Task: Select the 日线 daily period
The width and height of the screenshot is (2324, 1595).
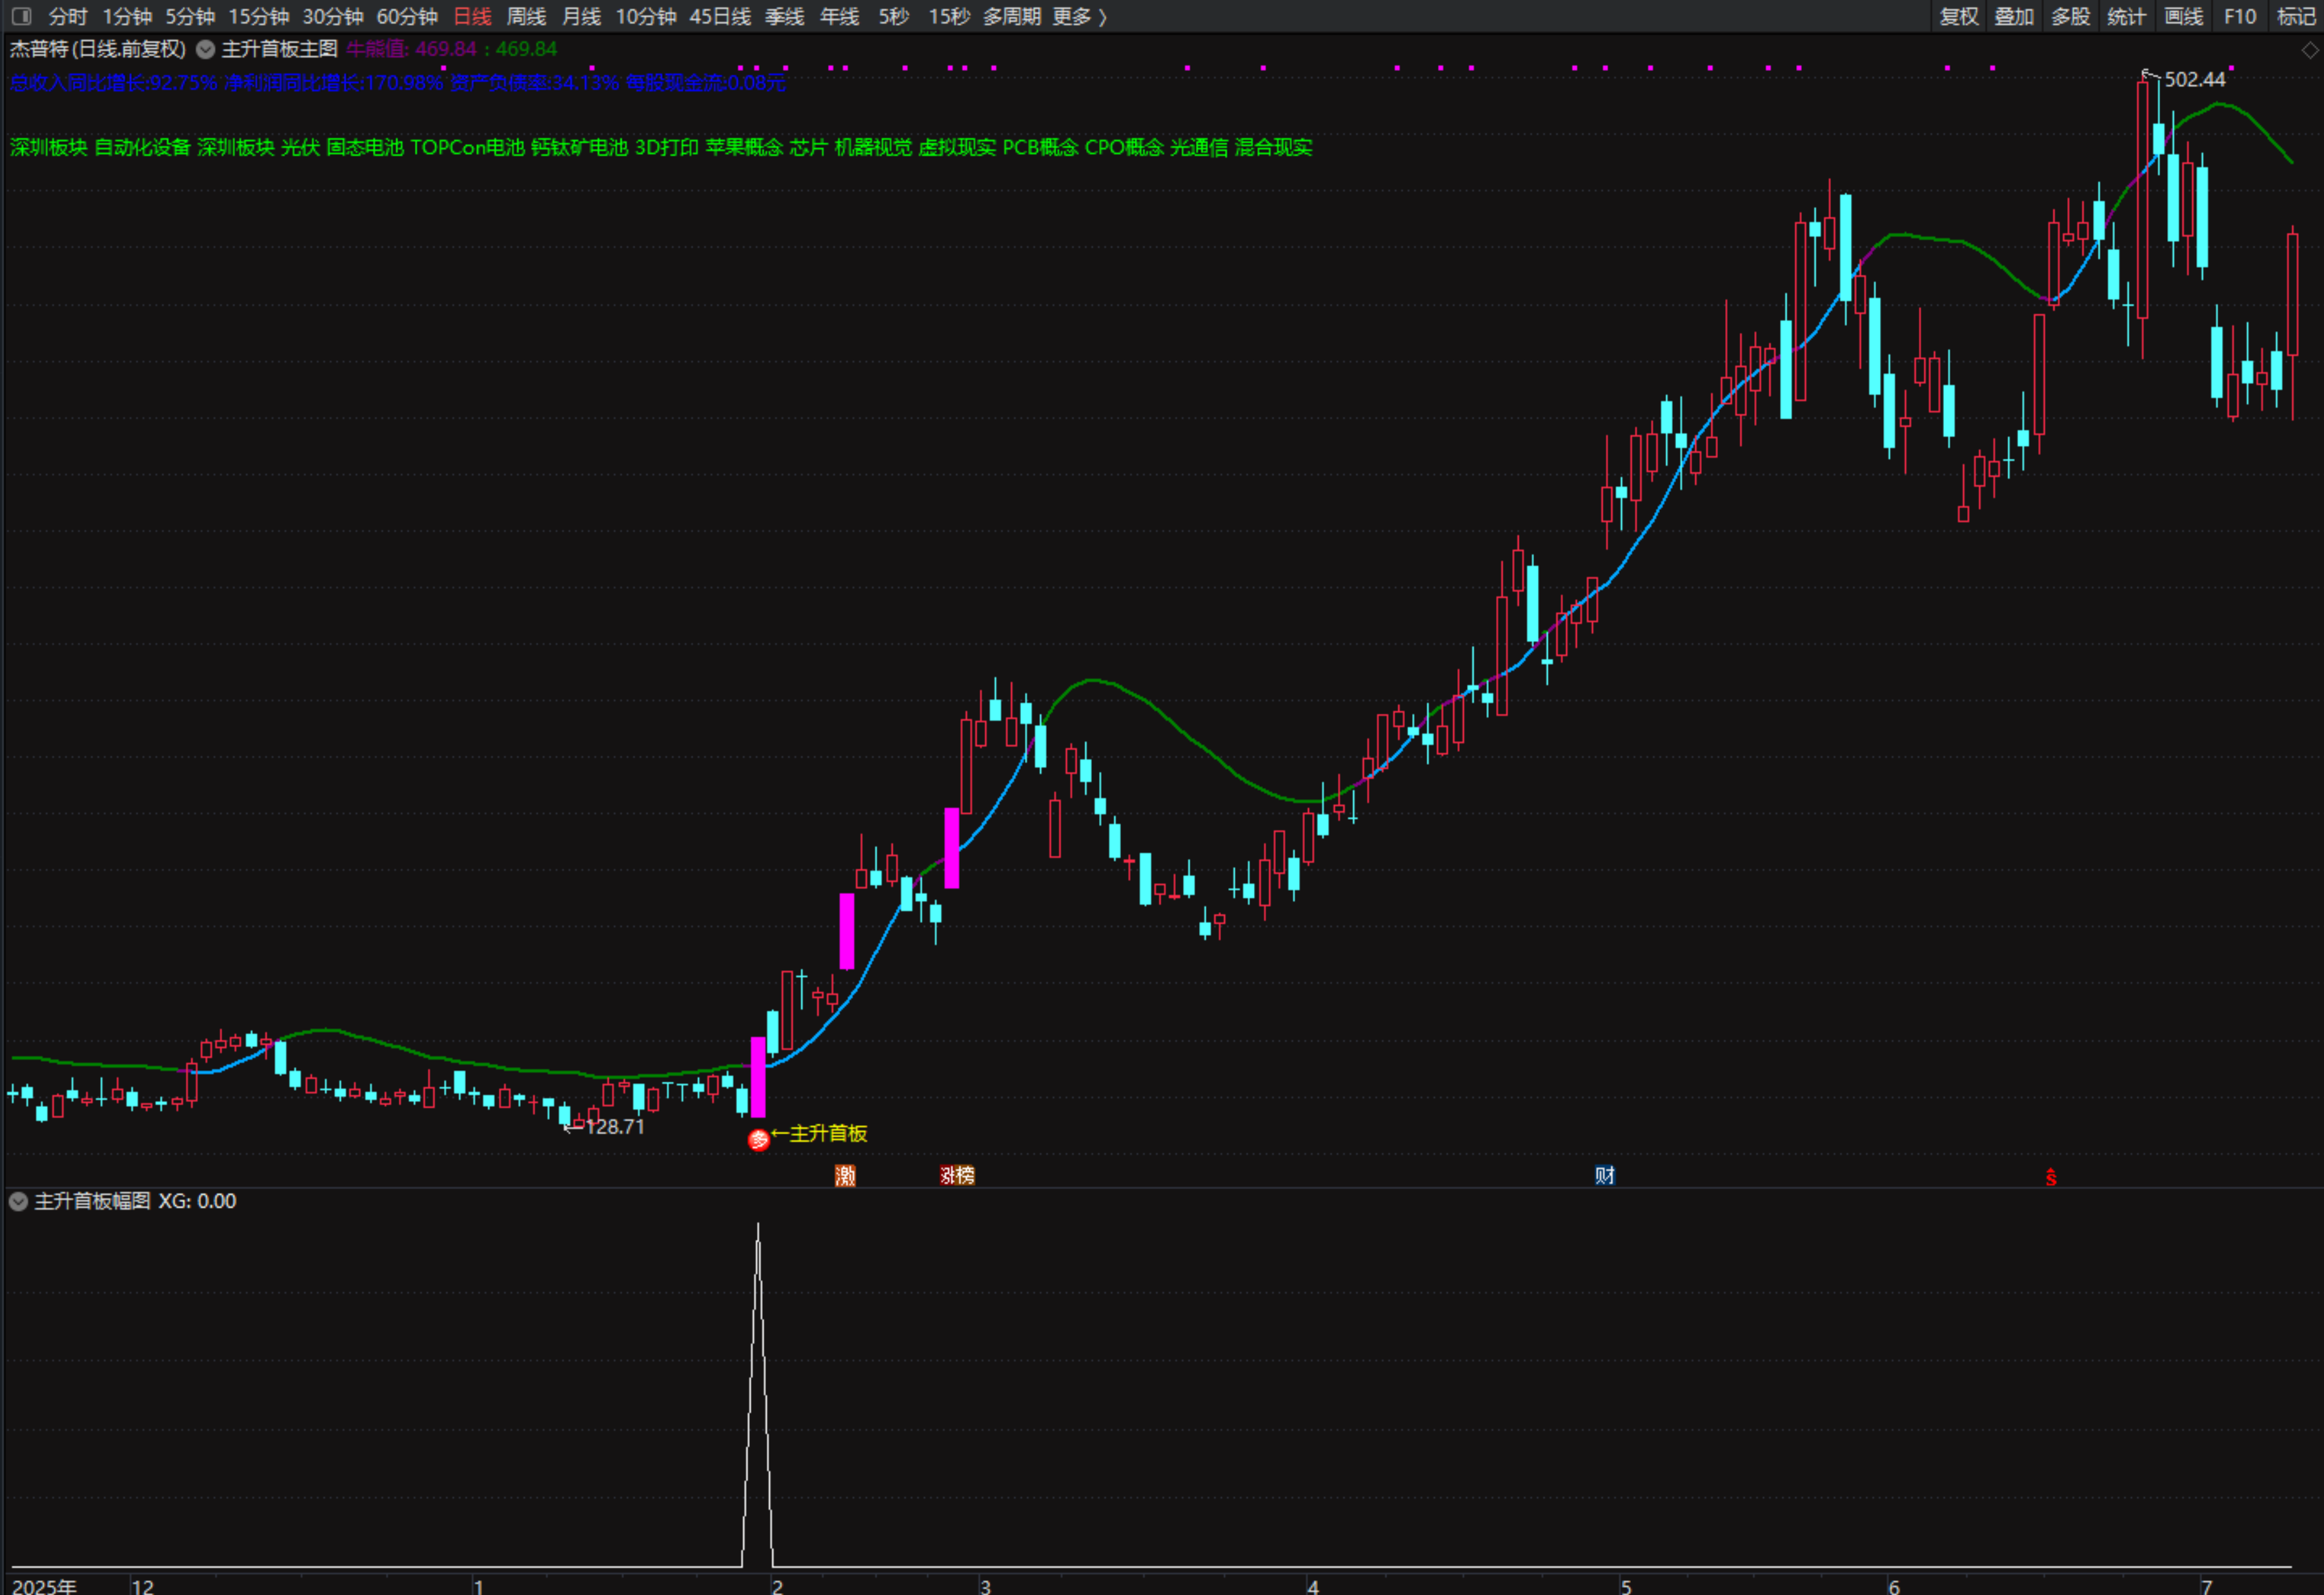Action: coord(472,16)
